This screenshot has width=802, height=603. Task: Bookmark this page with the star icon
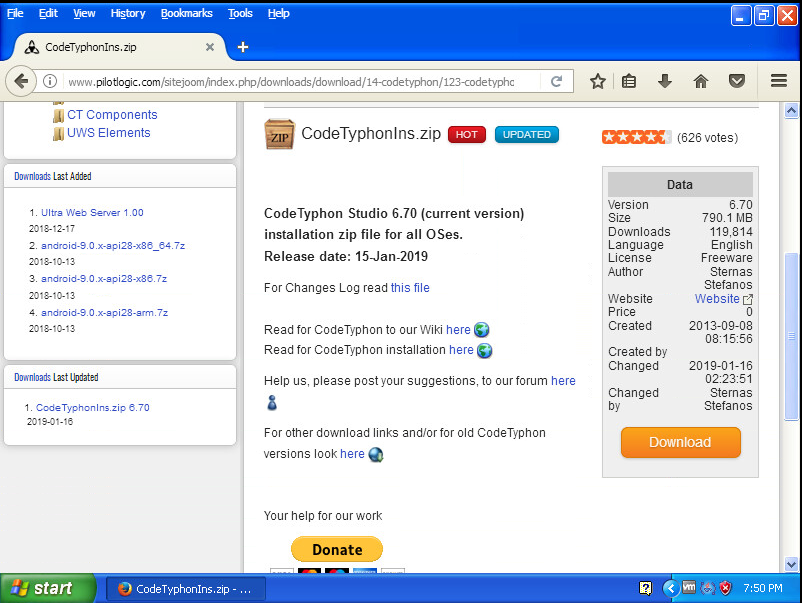(x=597, y=81)
